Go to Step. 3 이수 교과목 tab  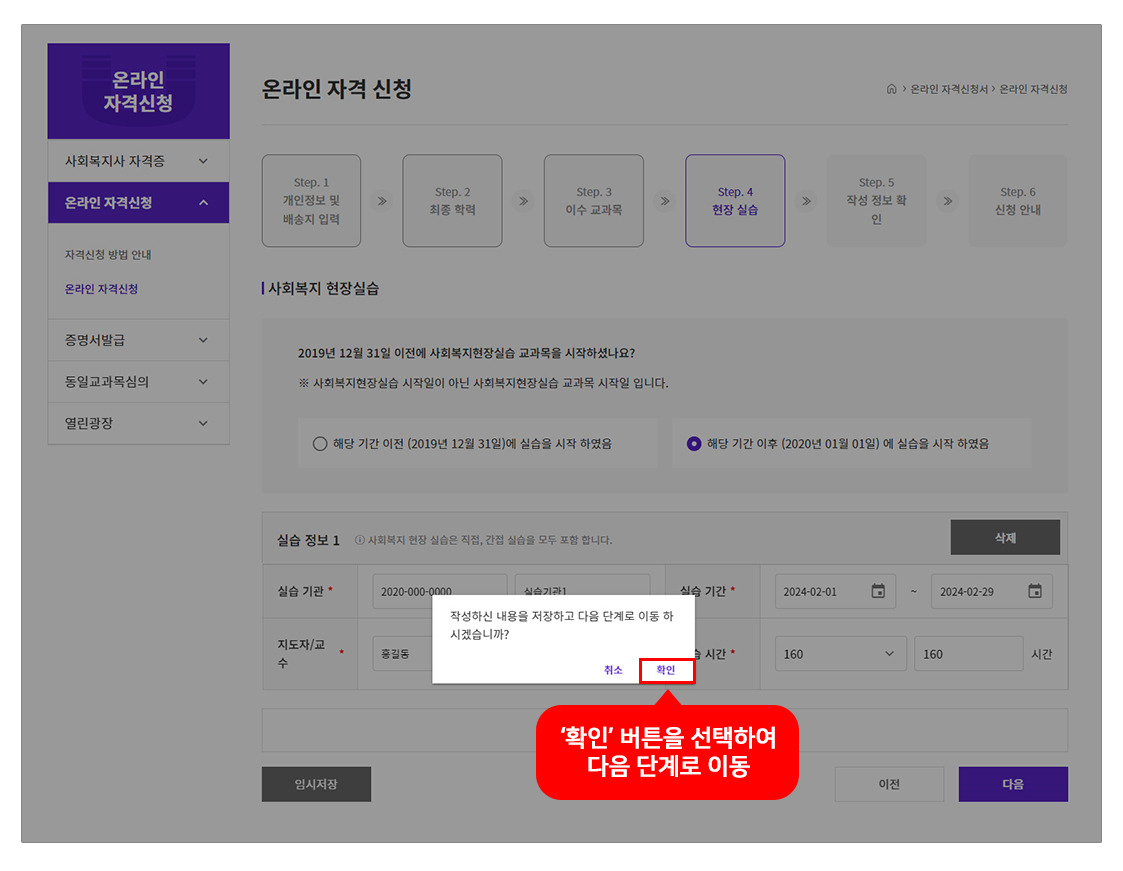pyautogui.click(x=593, y=201)
